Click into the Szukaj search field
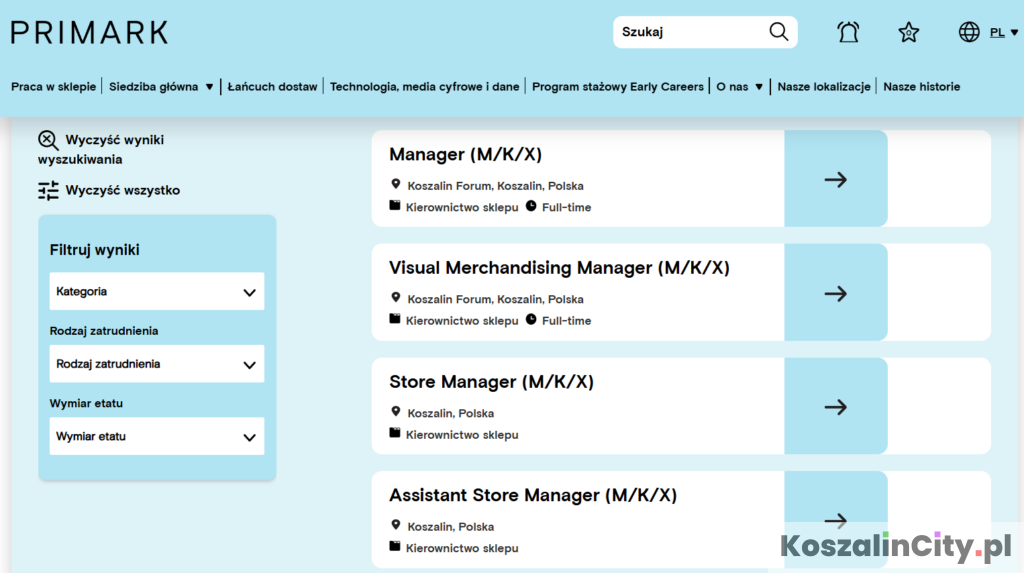The height and width of the screenshot is (573, 1024). [690, 32]
